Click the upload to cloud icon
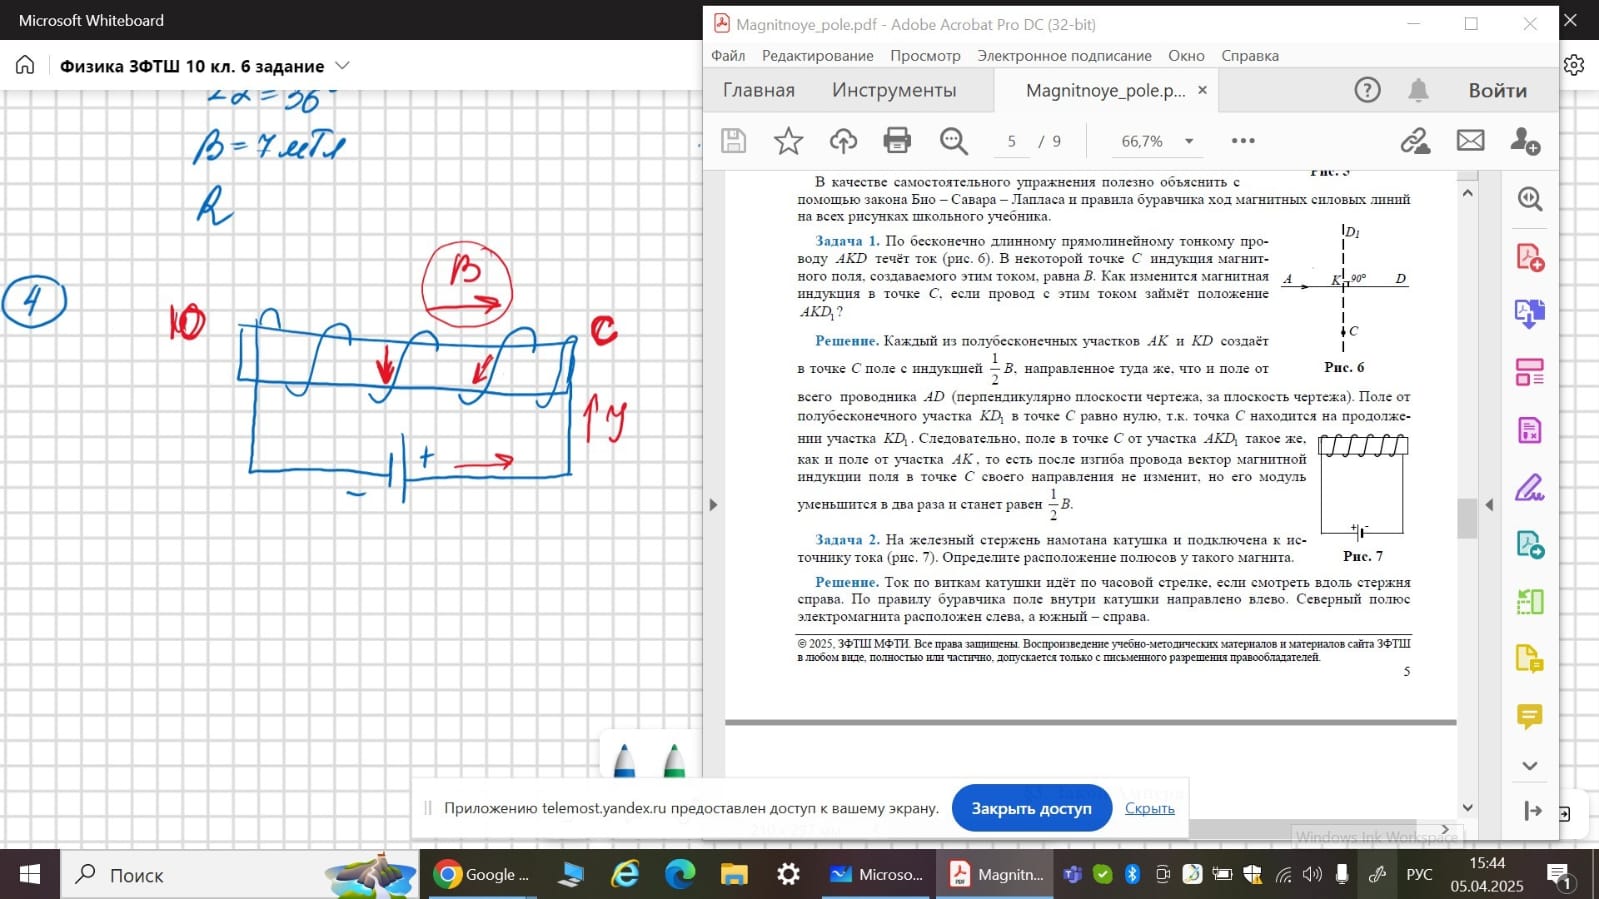 pos(843,141)
